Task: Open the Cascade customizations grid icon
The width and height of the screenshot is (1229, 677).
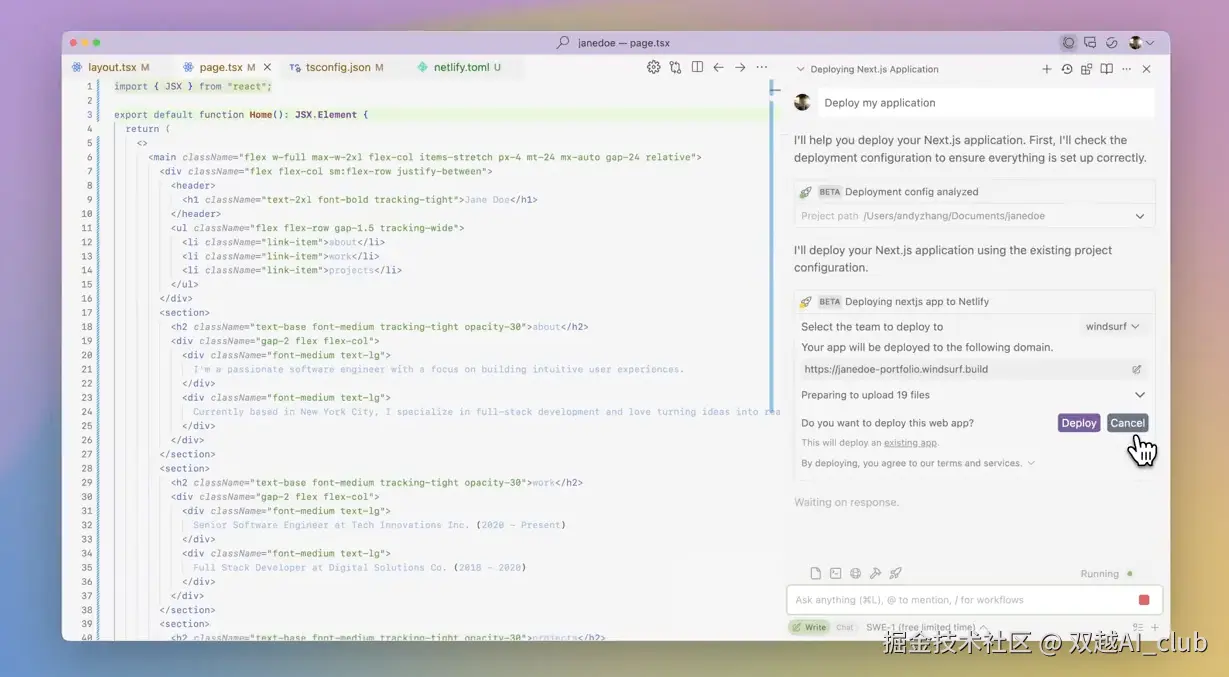Action: click(x=1086, y=69)
